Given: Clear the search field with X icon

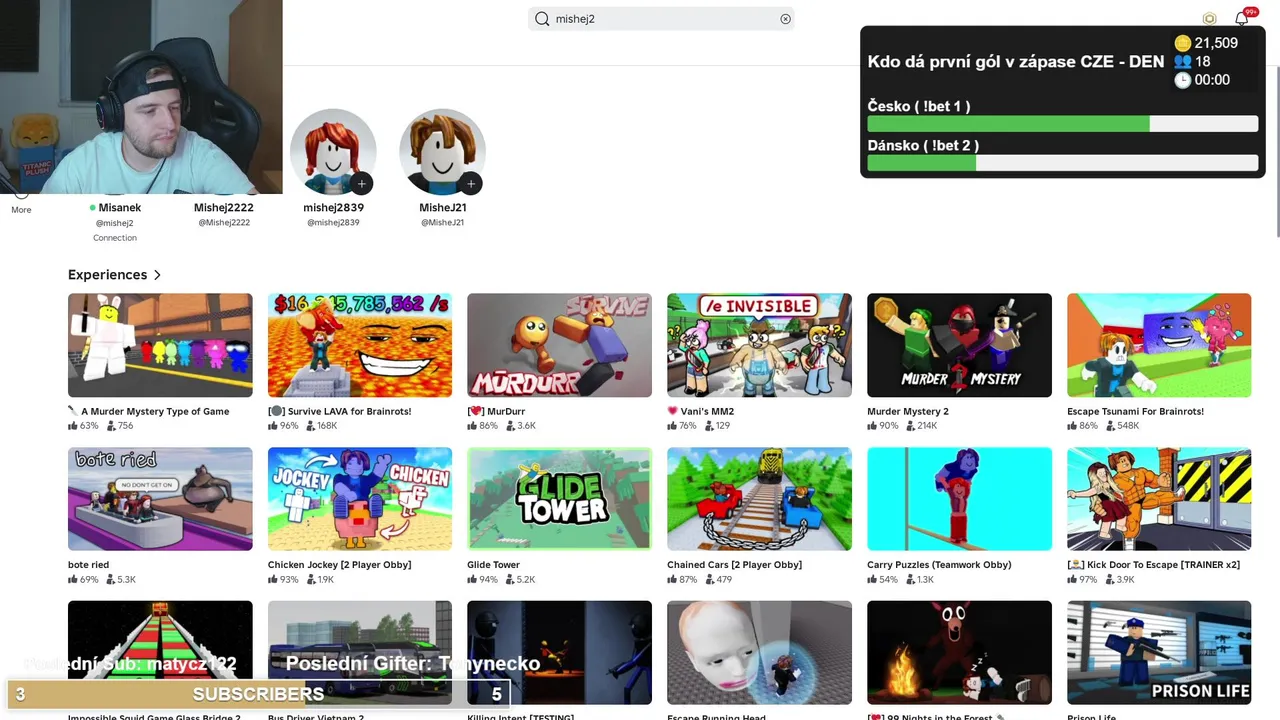Looking at the screenshot, I should (x=785, y=19).
